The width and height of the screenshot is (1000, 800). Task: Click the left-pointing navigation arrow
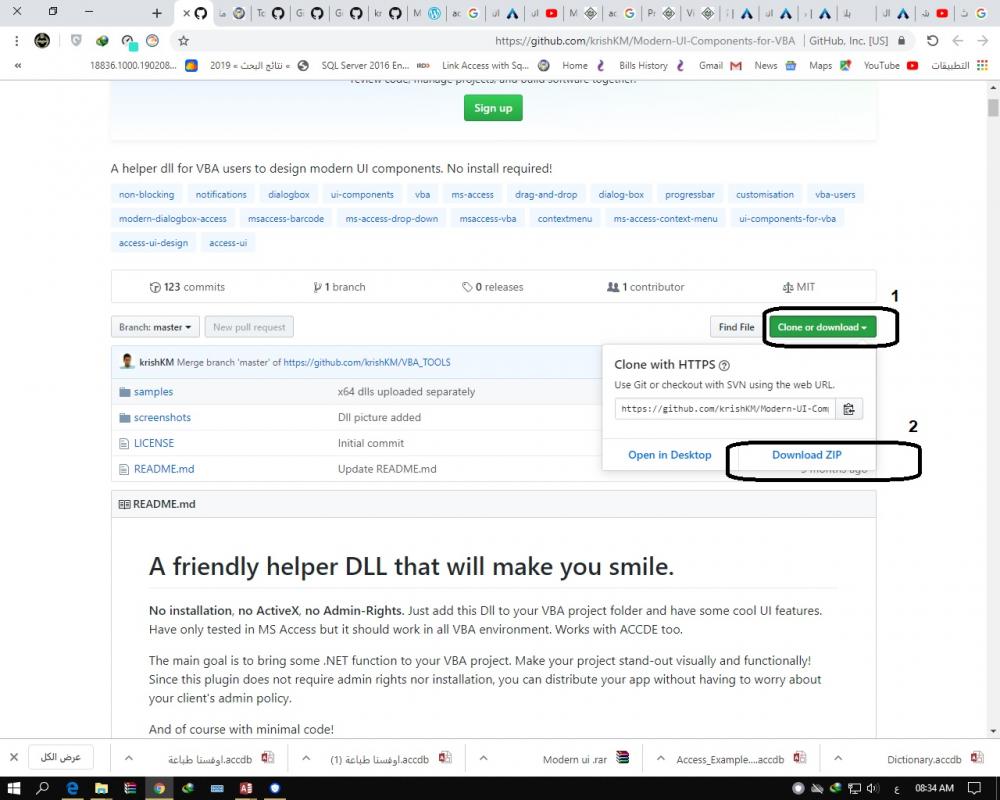tap(957, 41)
